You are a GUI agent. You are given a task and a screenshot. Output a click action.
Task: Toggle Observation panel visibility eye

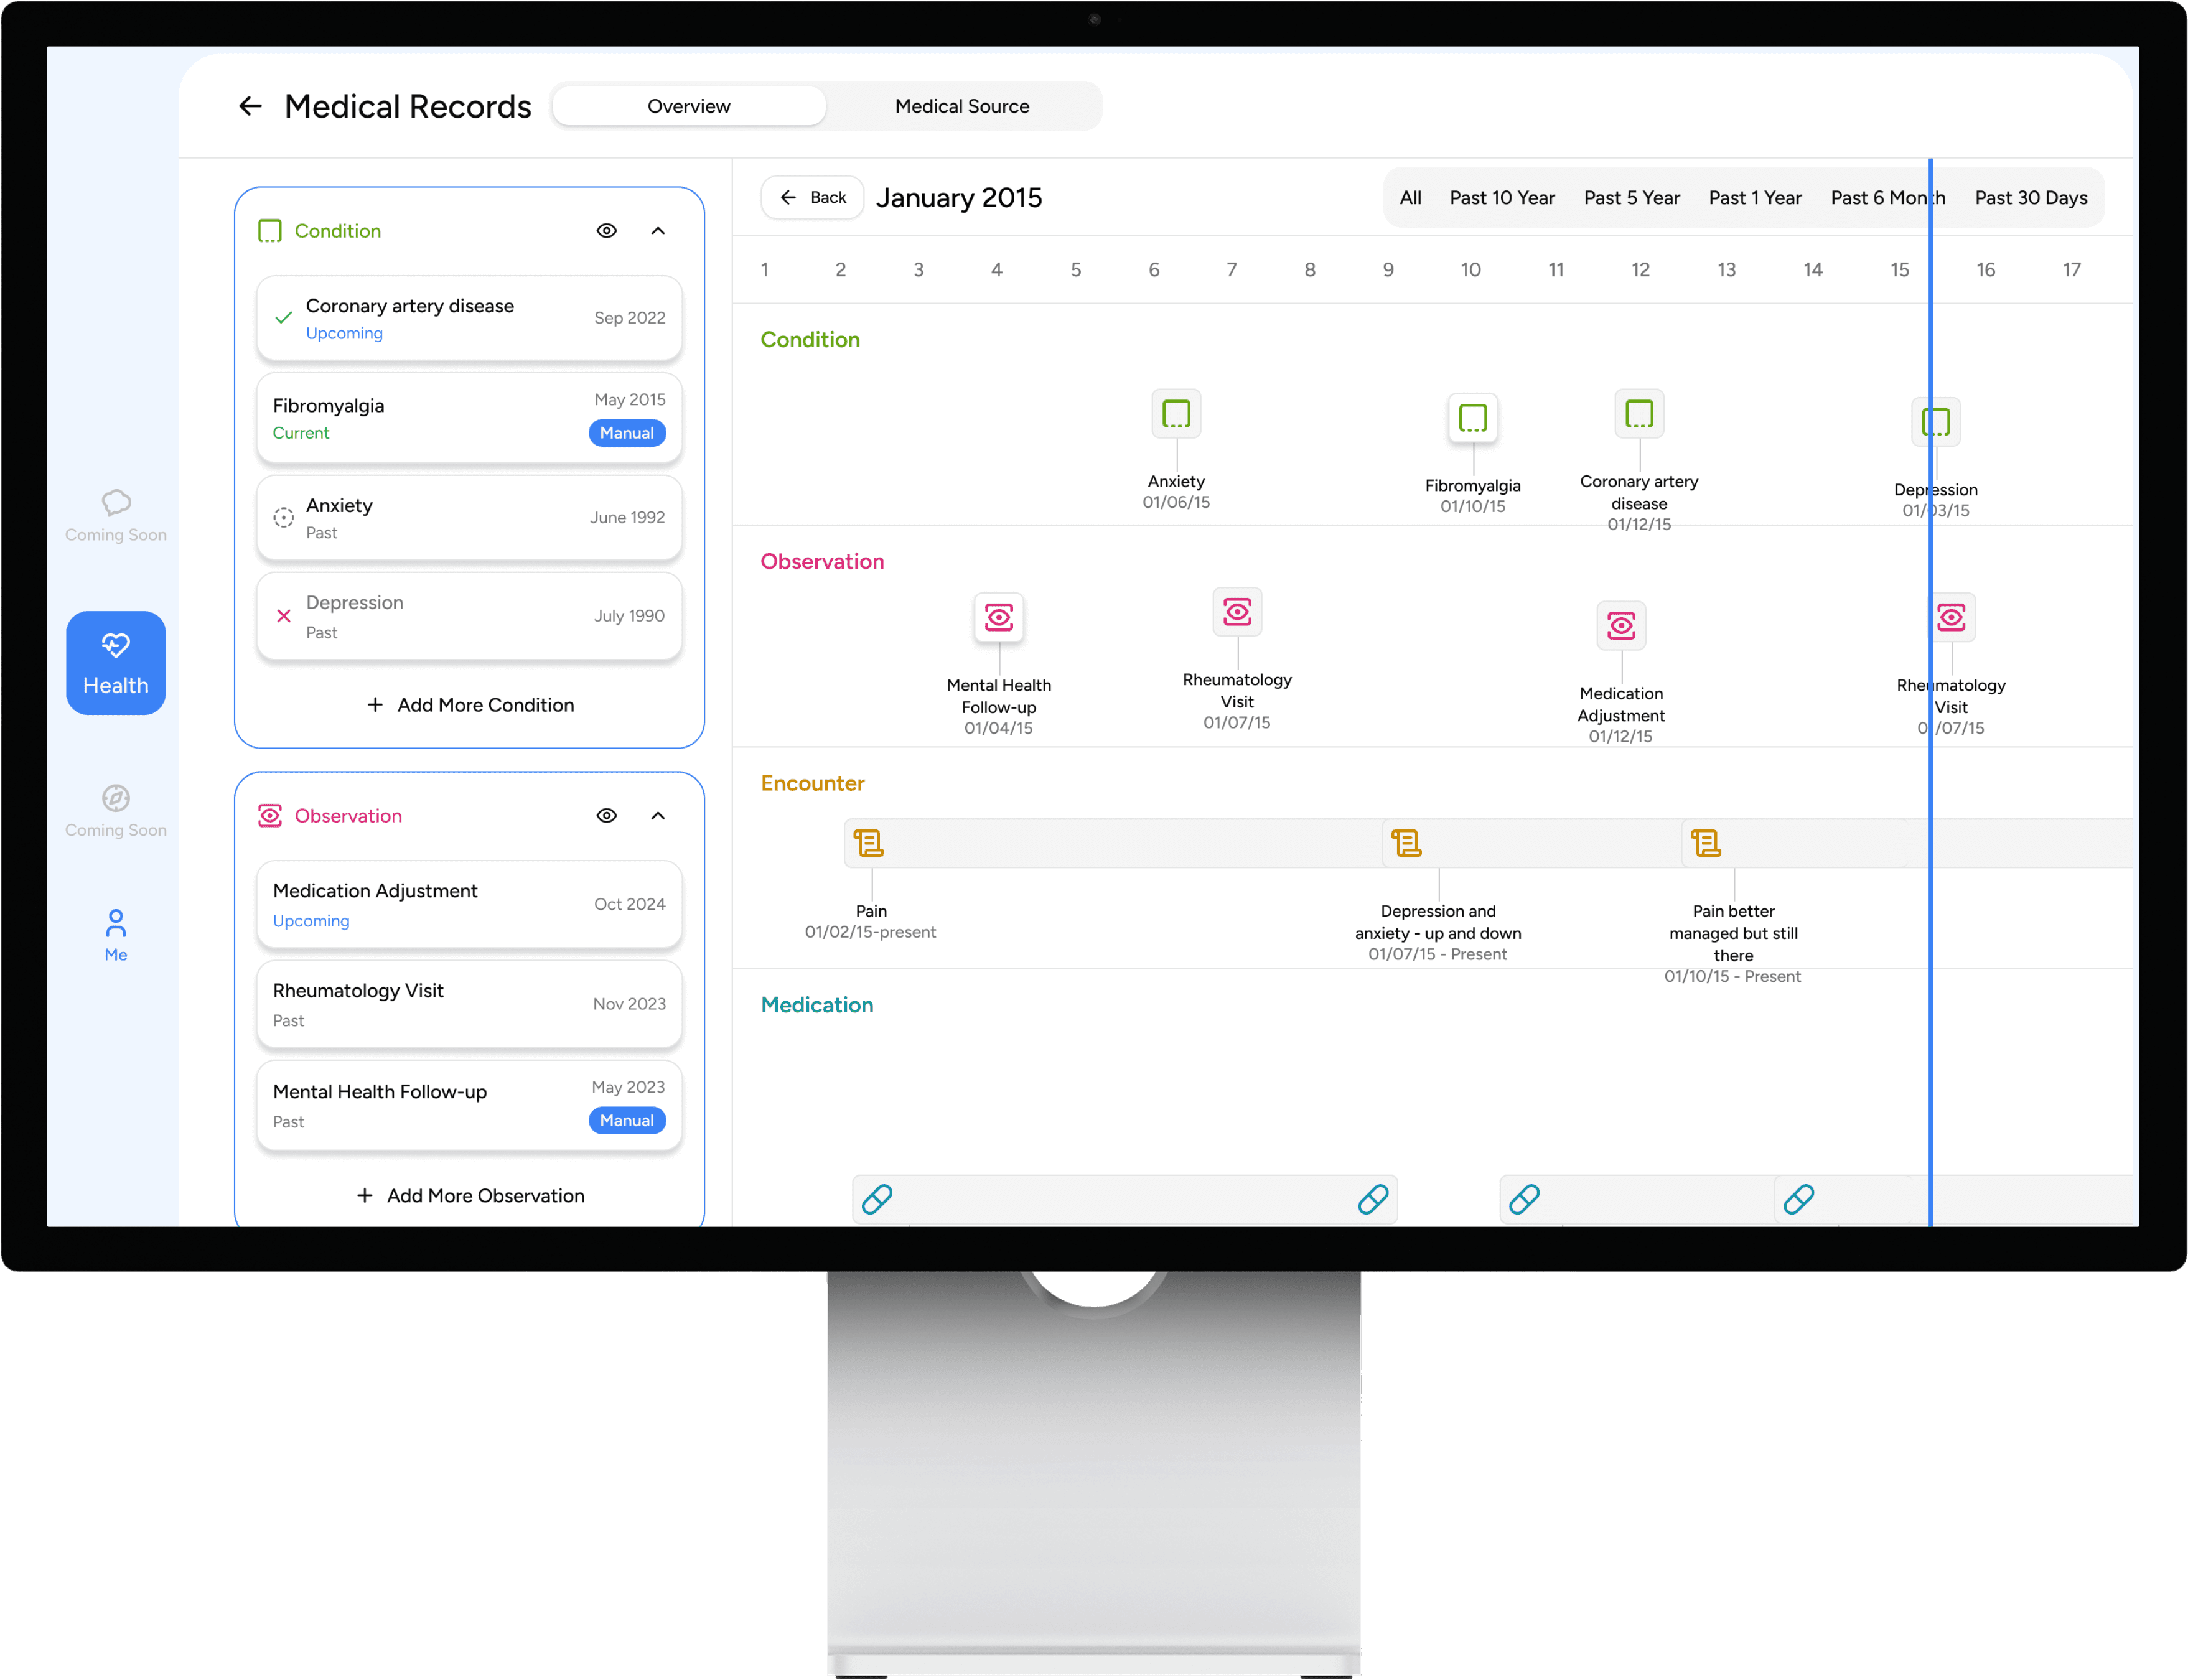606,816
